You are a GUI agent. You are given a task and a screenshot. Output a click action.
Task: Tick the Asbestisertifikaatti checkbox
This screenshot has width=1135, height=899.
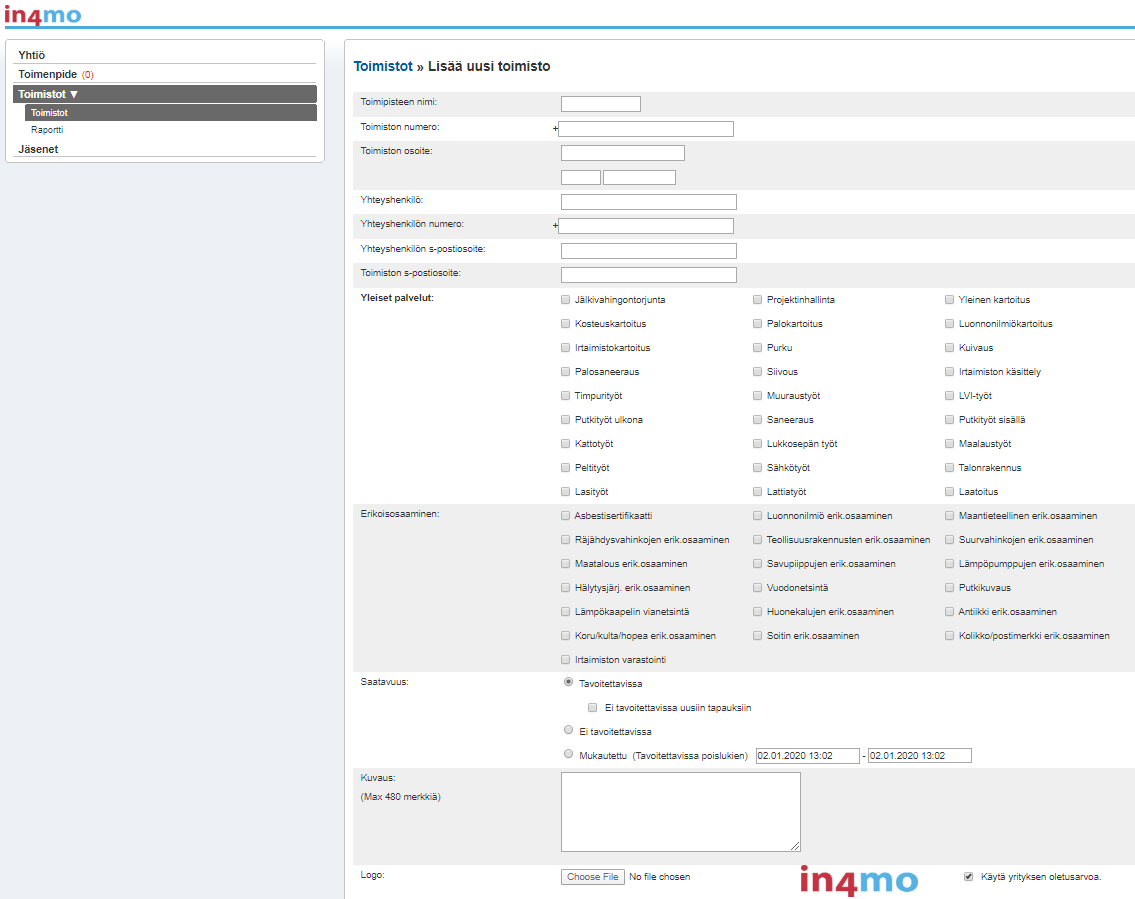pyautogui.click(x=566, y=516)
